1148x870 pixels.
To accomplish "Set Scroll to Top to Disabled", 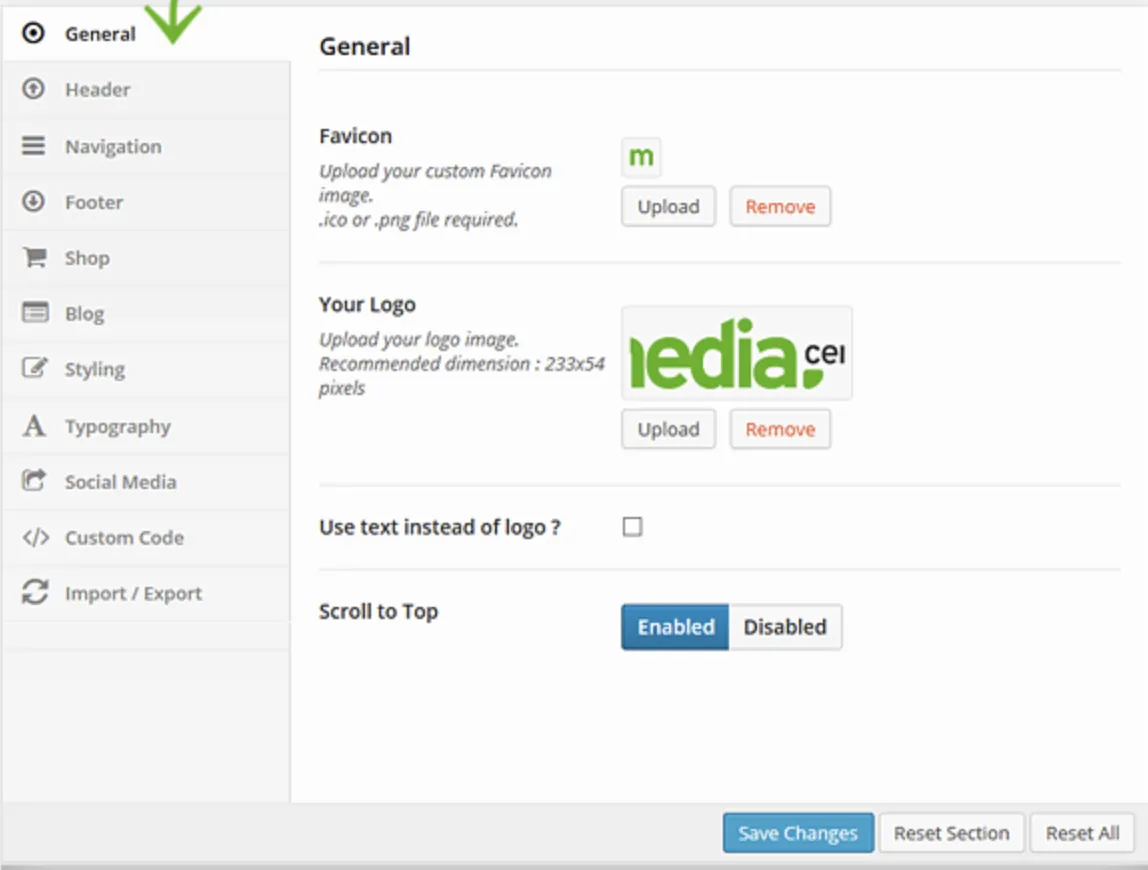I will click(x=785, y=627).
